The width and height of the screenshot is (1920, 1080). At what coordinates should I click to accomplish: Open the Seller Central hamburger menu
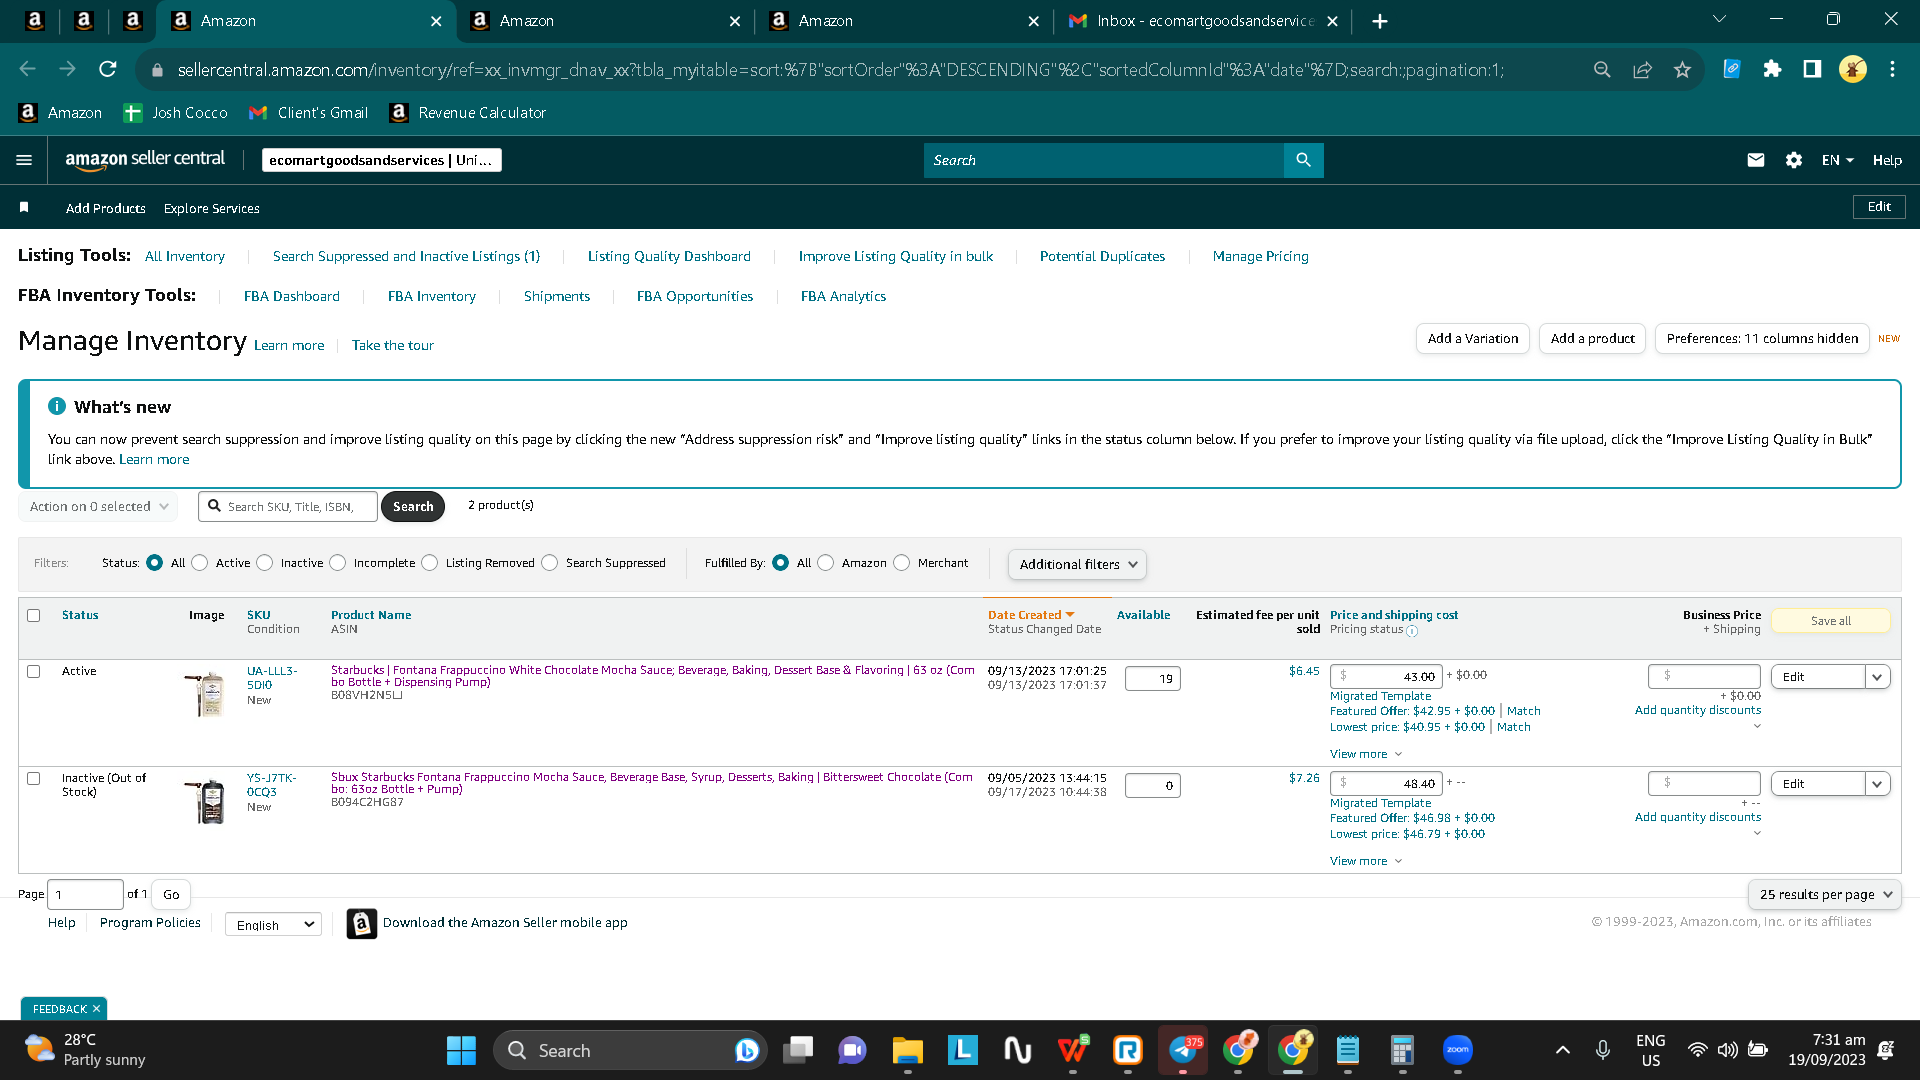pyautogui.click(x=25, y=160)
